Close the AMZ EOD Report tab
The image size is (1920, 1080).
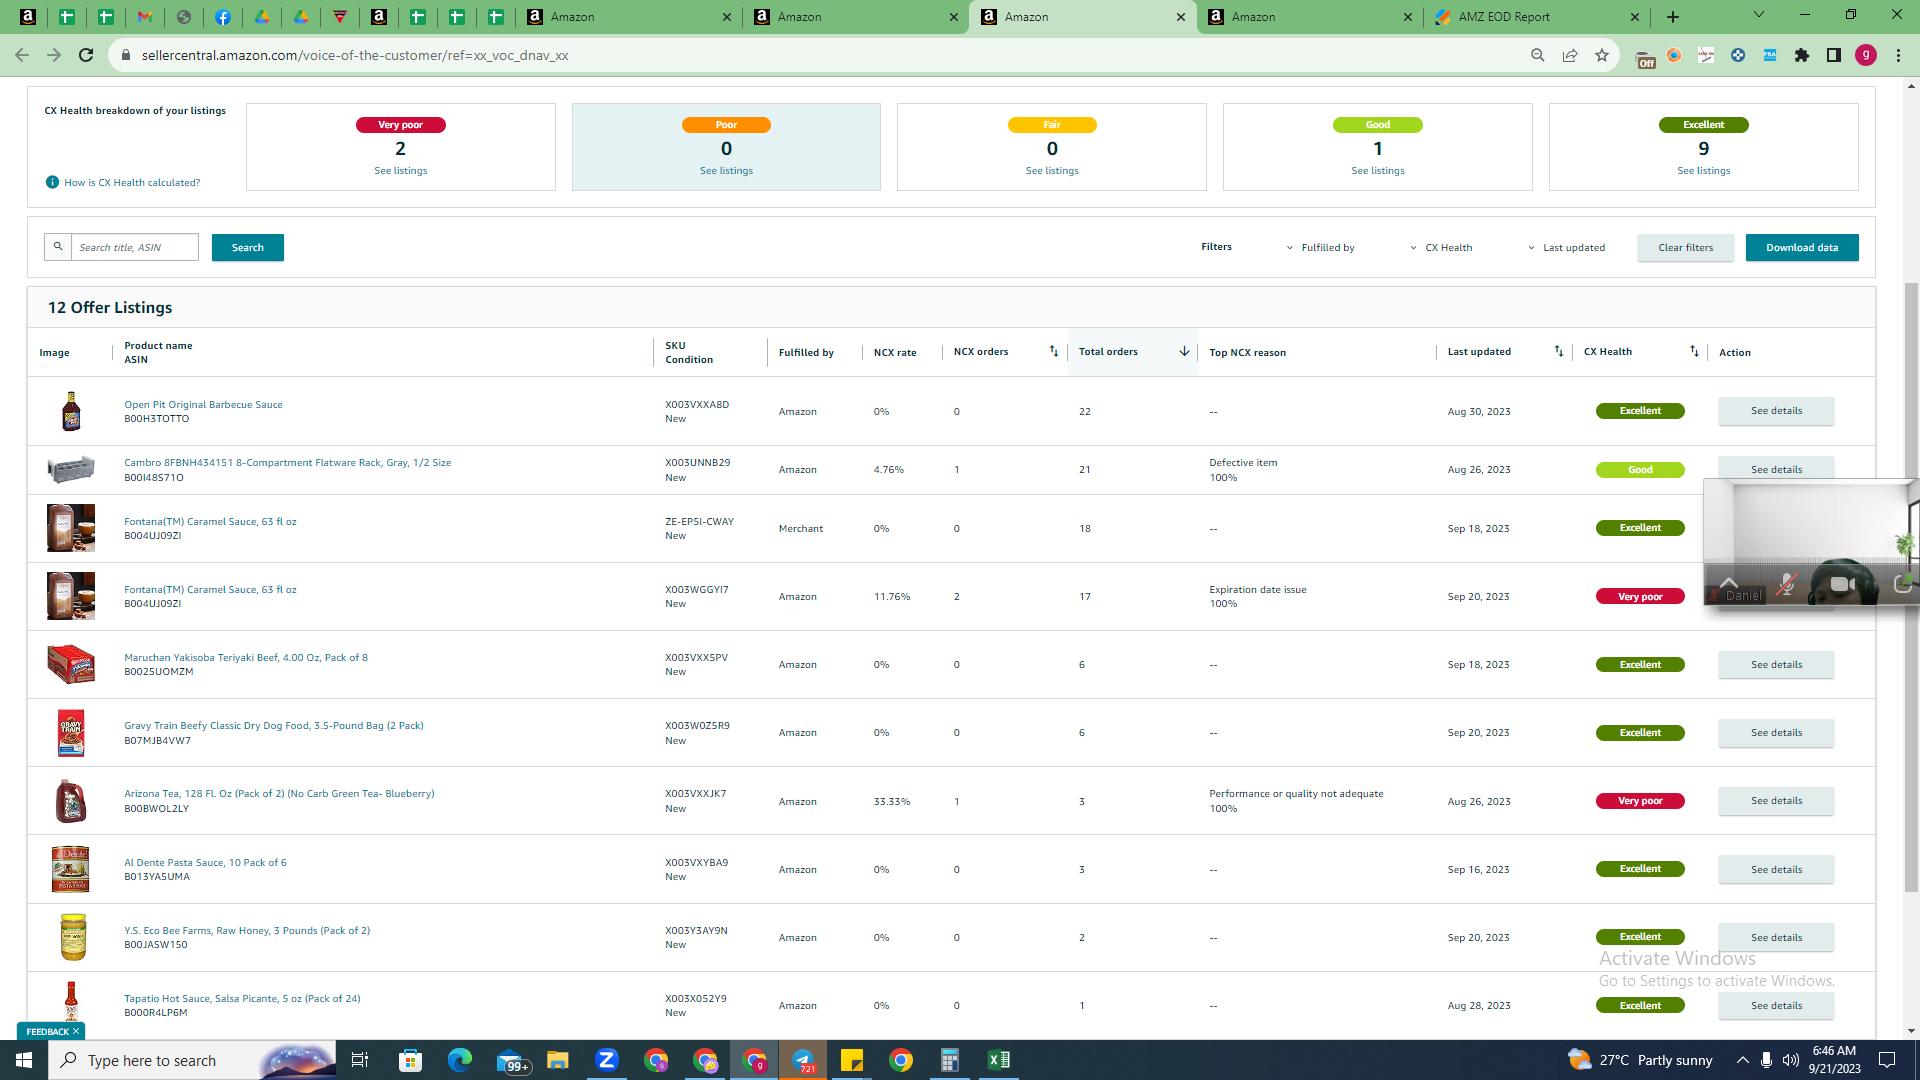point(1635,17)
